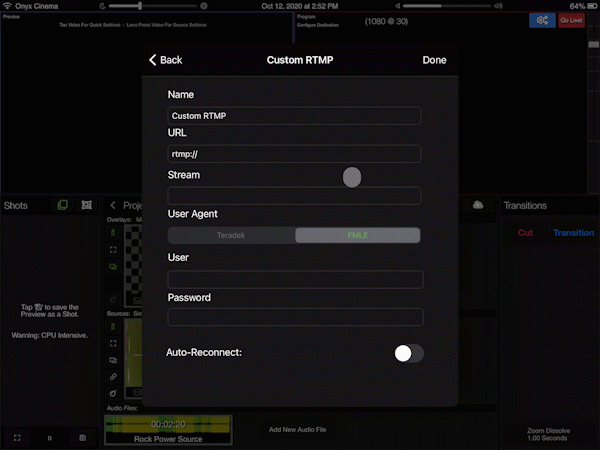Toggle the Auto-Reconnect switch

[x=409, y=353]
